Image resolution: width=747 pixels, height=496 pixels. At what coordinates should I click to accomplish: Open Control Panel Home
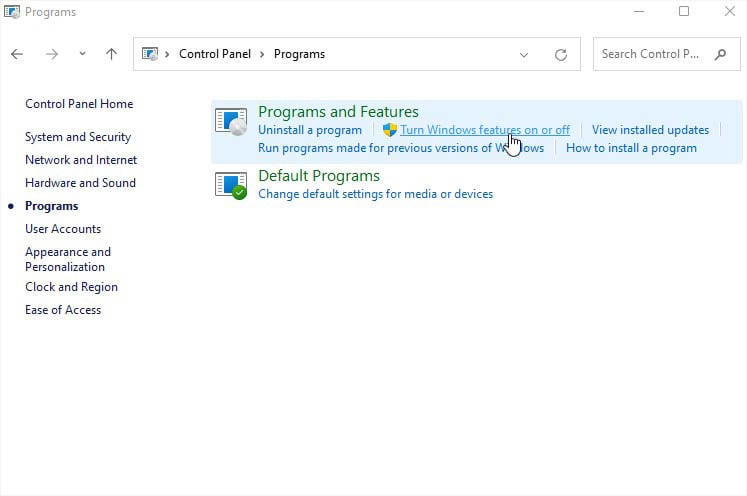point(79,104)
